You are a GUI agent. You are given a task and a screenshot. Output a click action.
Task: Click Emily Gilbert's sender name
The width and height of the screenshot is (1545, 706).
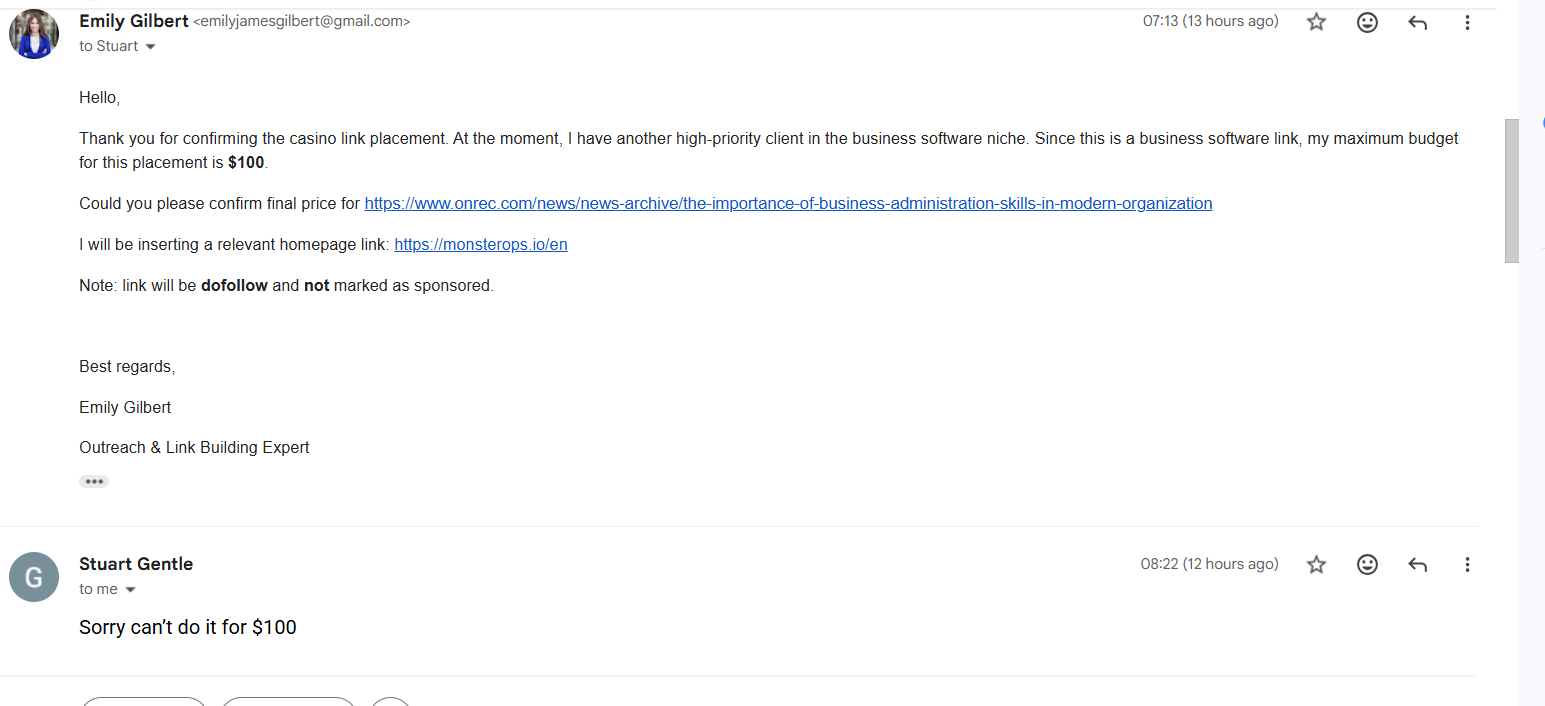pos(133,21)
